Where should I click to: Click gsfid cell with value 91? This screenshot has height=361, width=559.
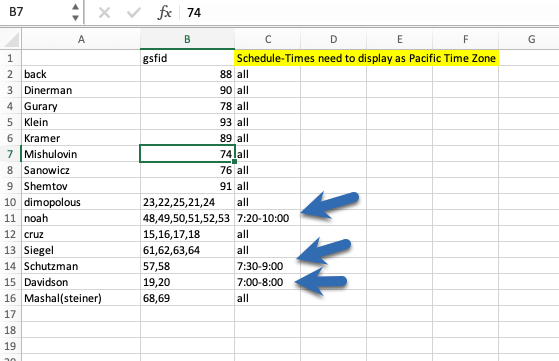[188, 186]
